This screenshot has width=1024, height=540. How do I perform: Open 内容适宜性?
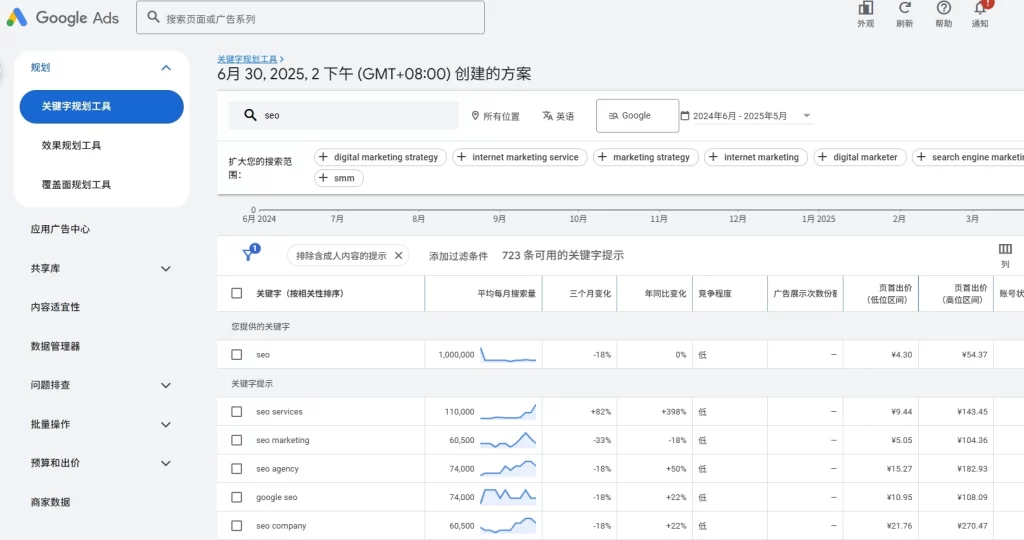56,307
